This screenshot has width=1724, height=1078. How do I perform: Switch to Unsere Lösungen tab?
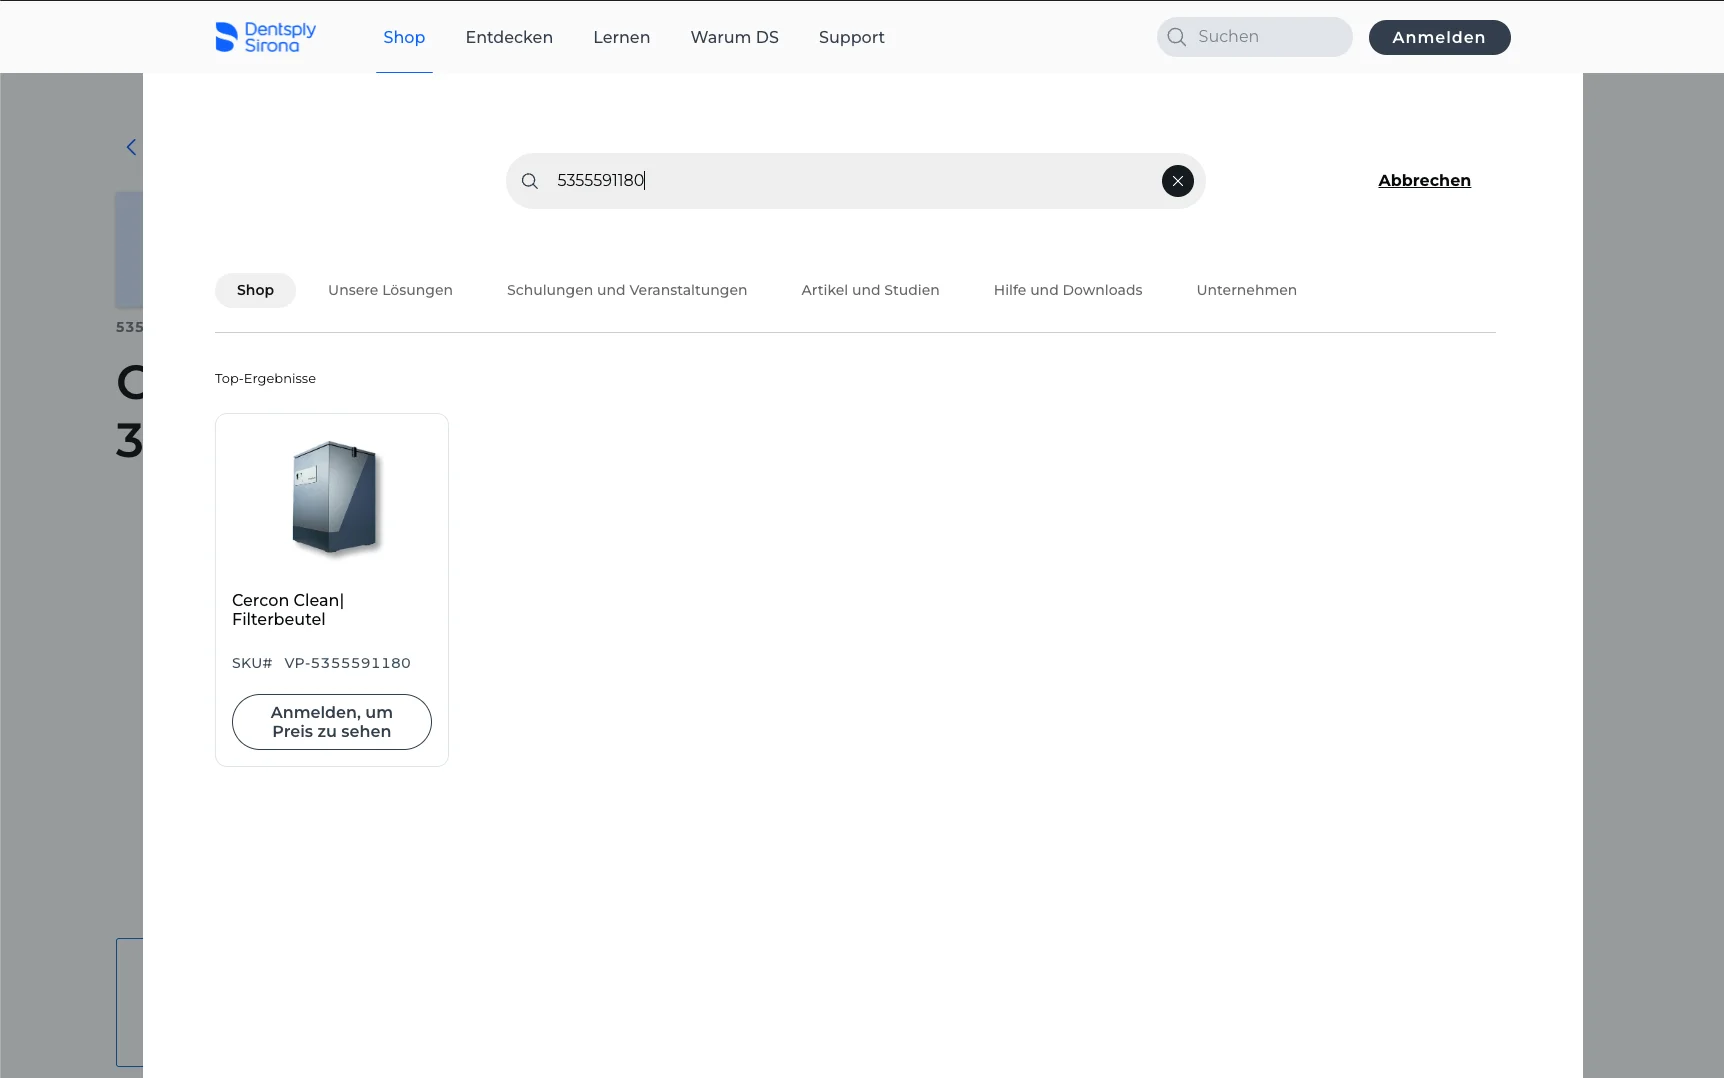coord(390,290)
